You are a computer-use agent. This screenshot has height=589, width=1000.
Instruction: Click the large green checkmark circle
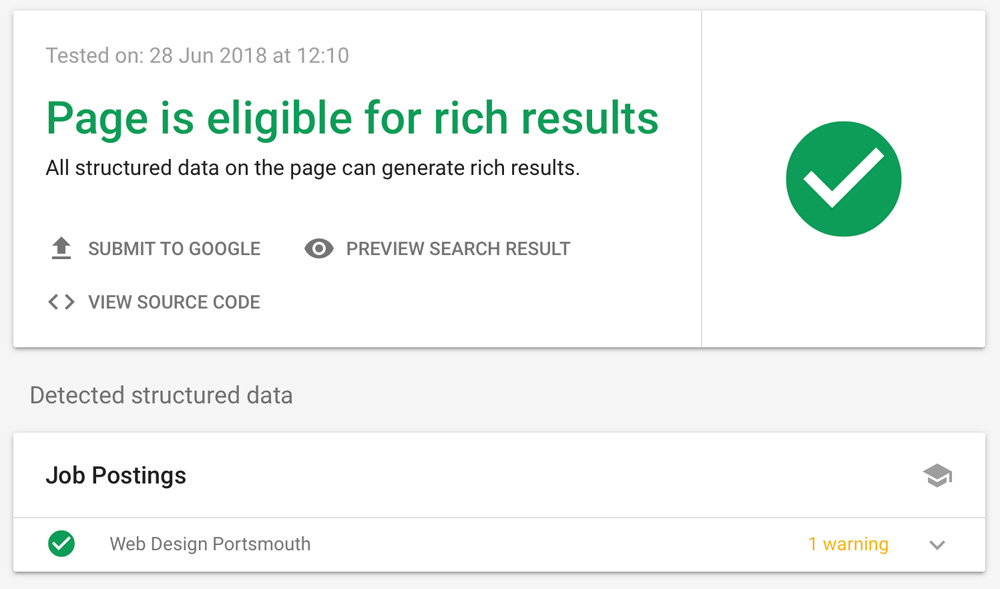click(843, 179)
